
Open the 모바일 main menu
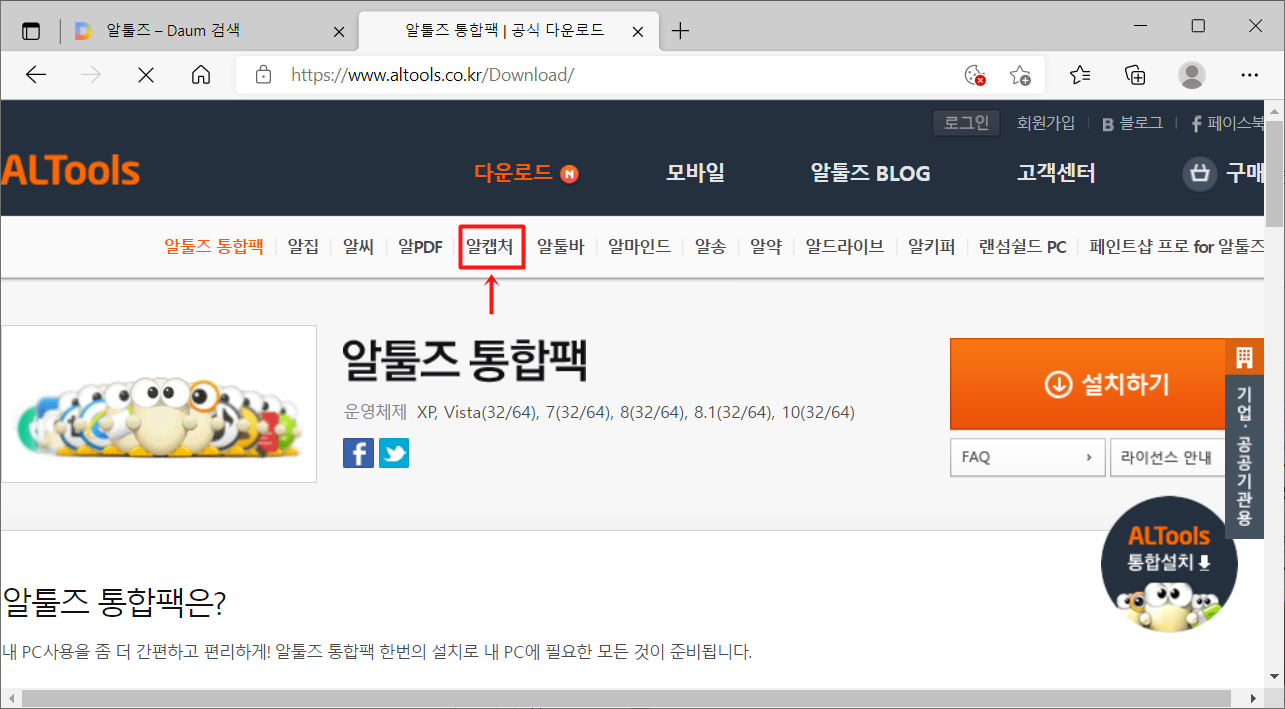coord(696,173)
